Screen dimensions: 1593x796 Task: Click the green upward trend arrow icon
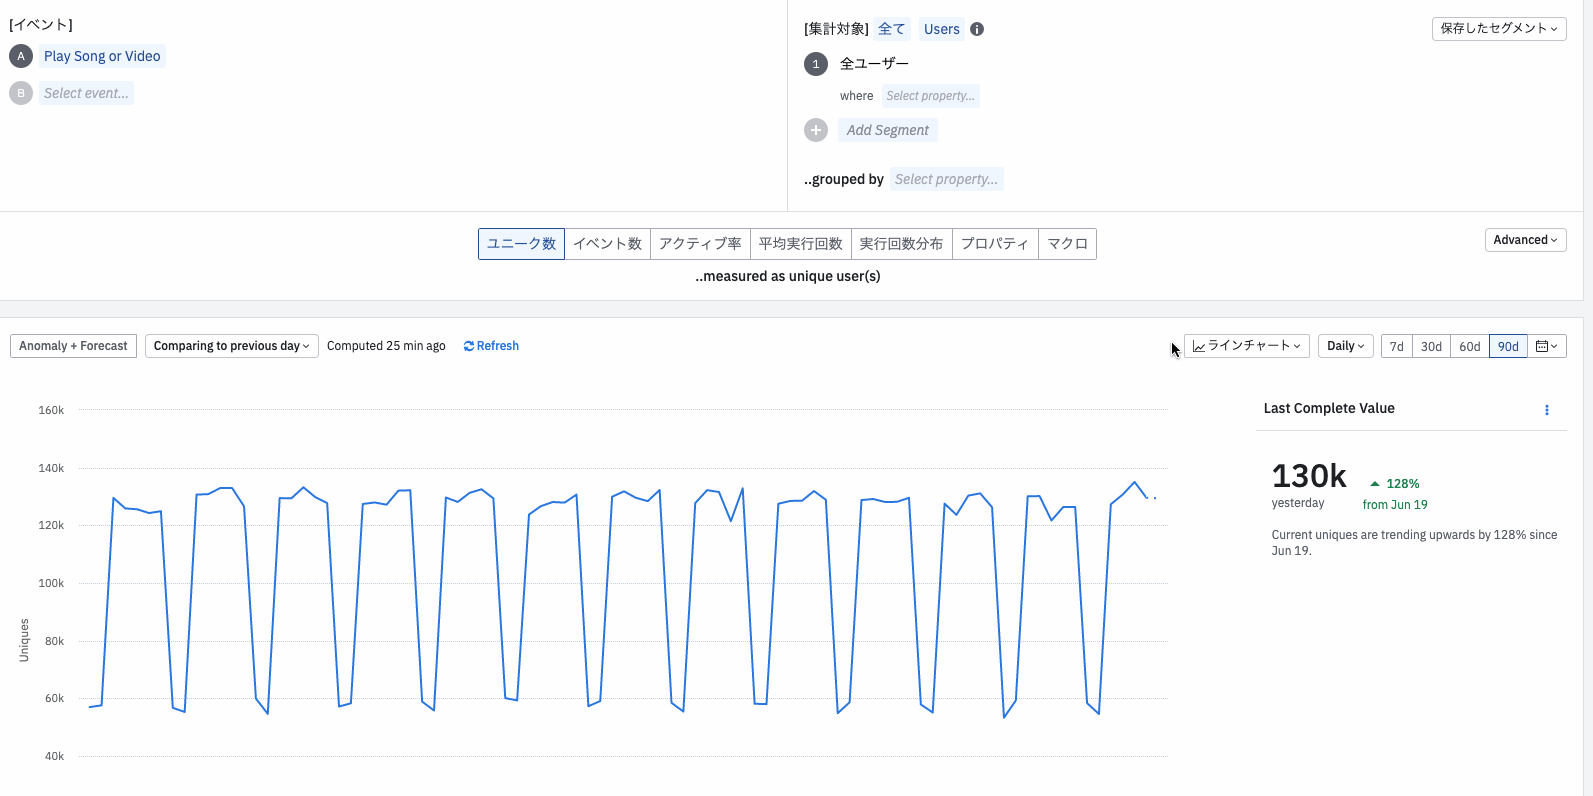click(x=1375, y=483)
